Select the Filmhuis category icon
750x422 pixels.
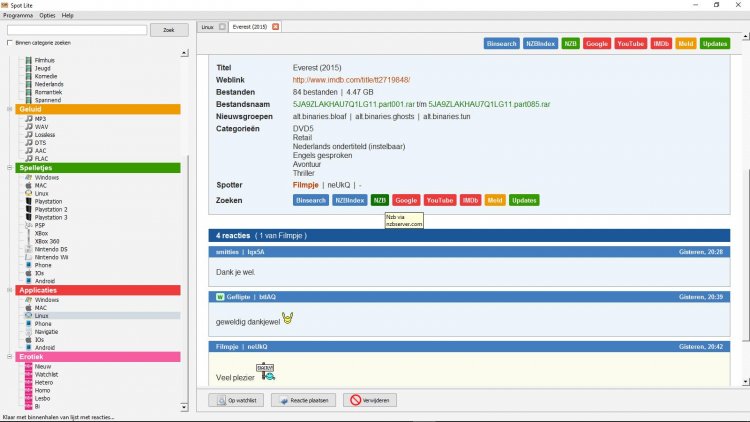point(29,60)
